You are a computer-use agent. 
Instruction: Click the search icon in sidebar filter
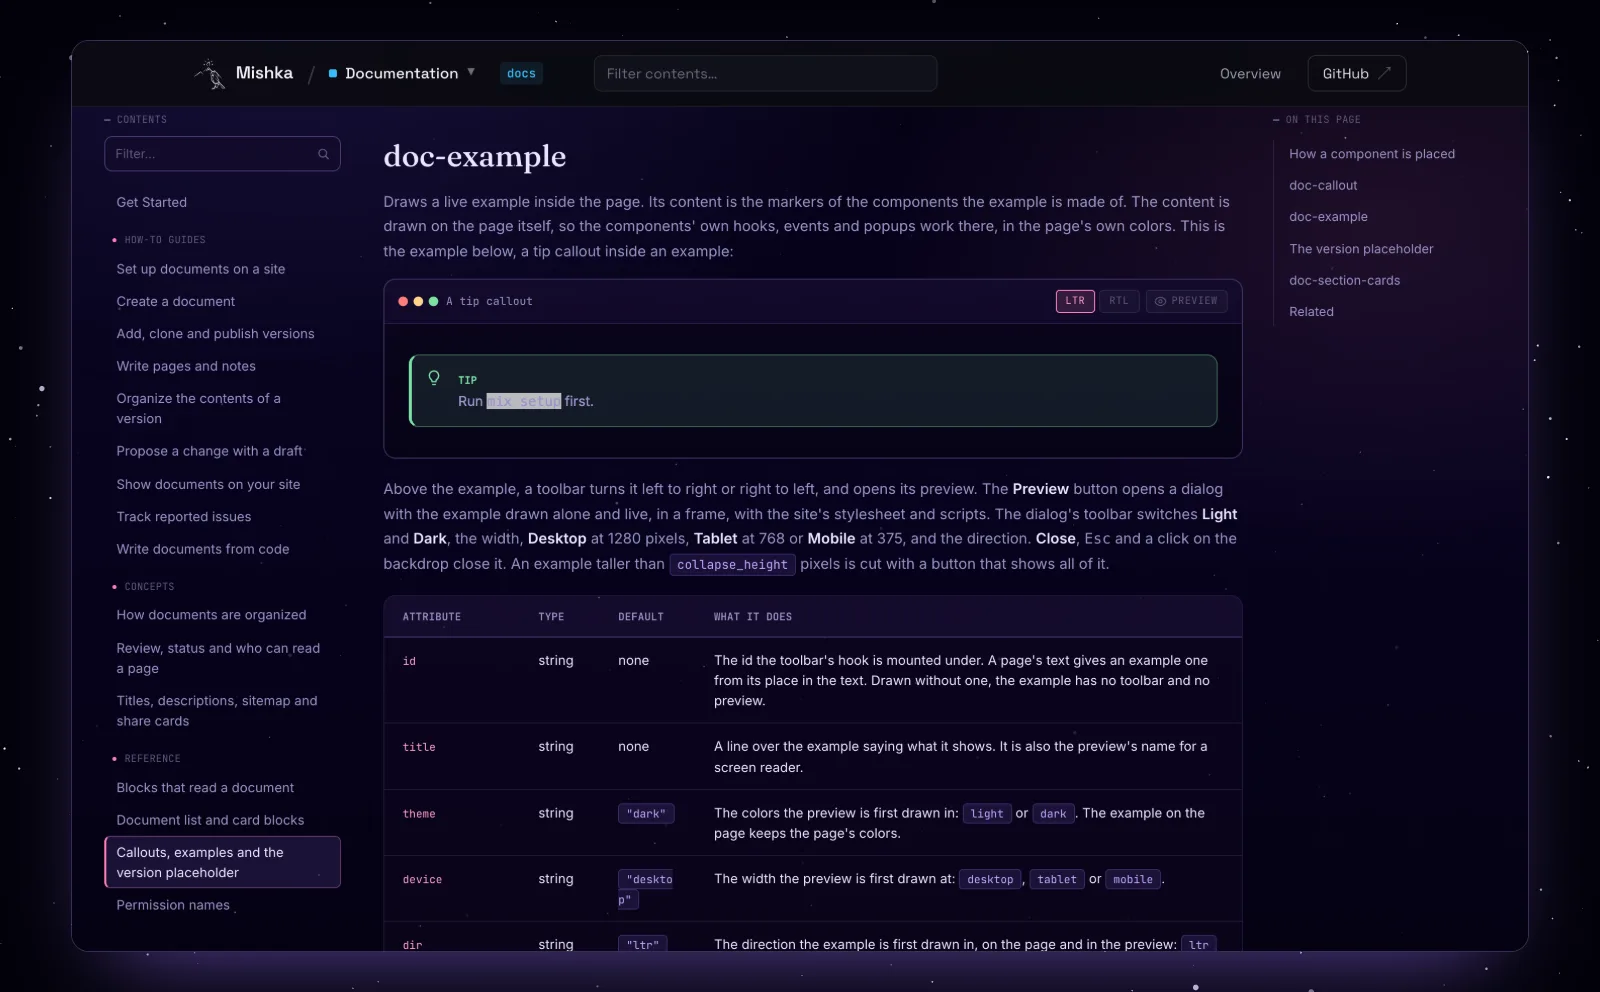click(323, 154)
